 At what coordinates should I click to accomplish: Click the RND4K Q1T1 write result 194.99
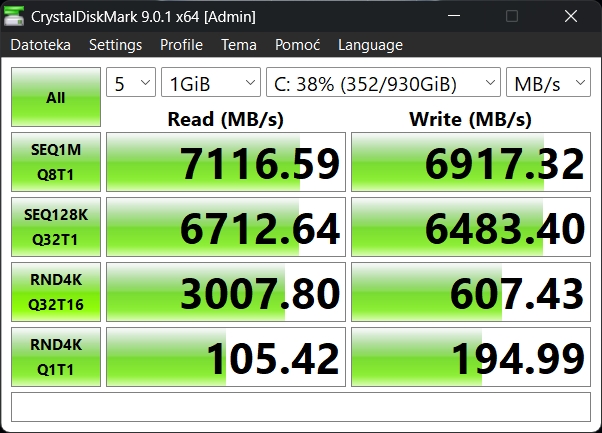click(x=471, y=357)
